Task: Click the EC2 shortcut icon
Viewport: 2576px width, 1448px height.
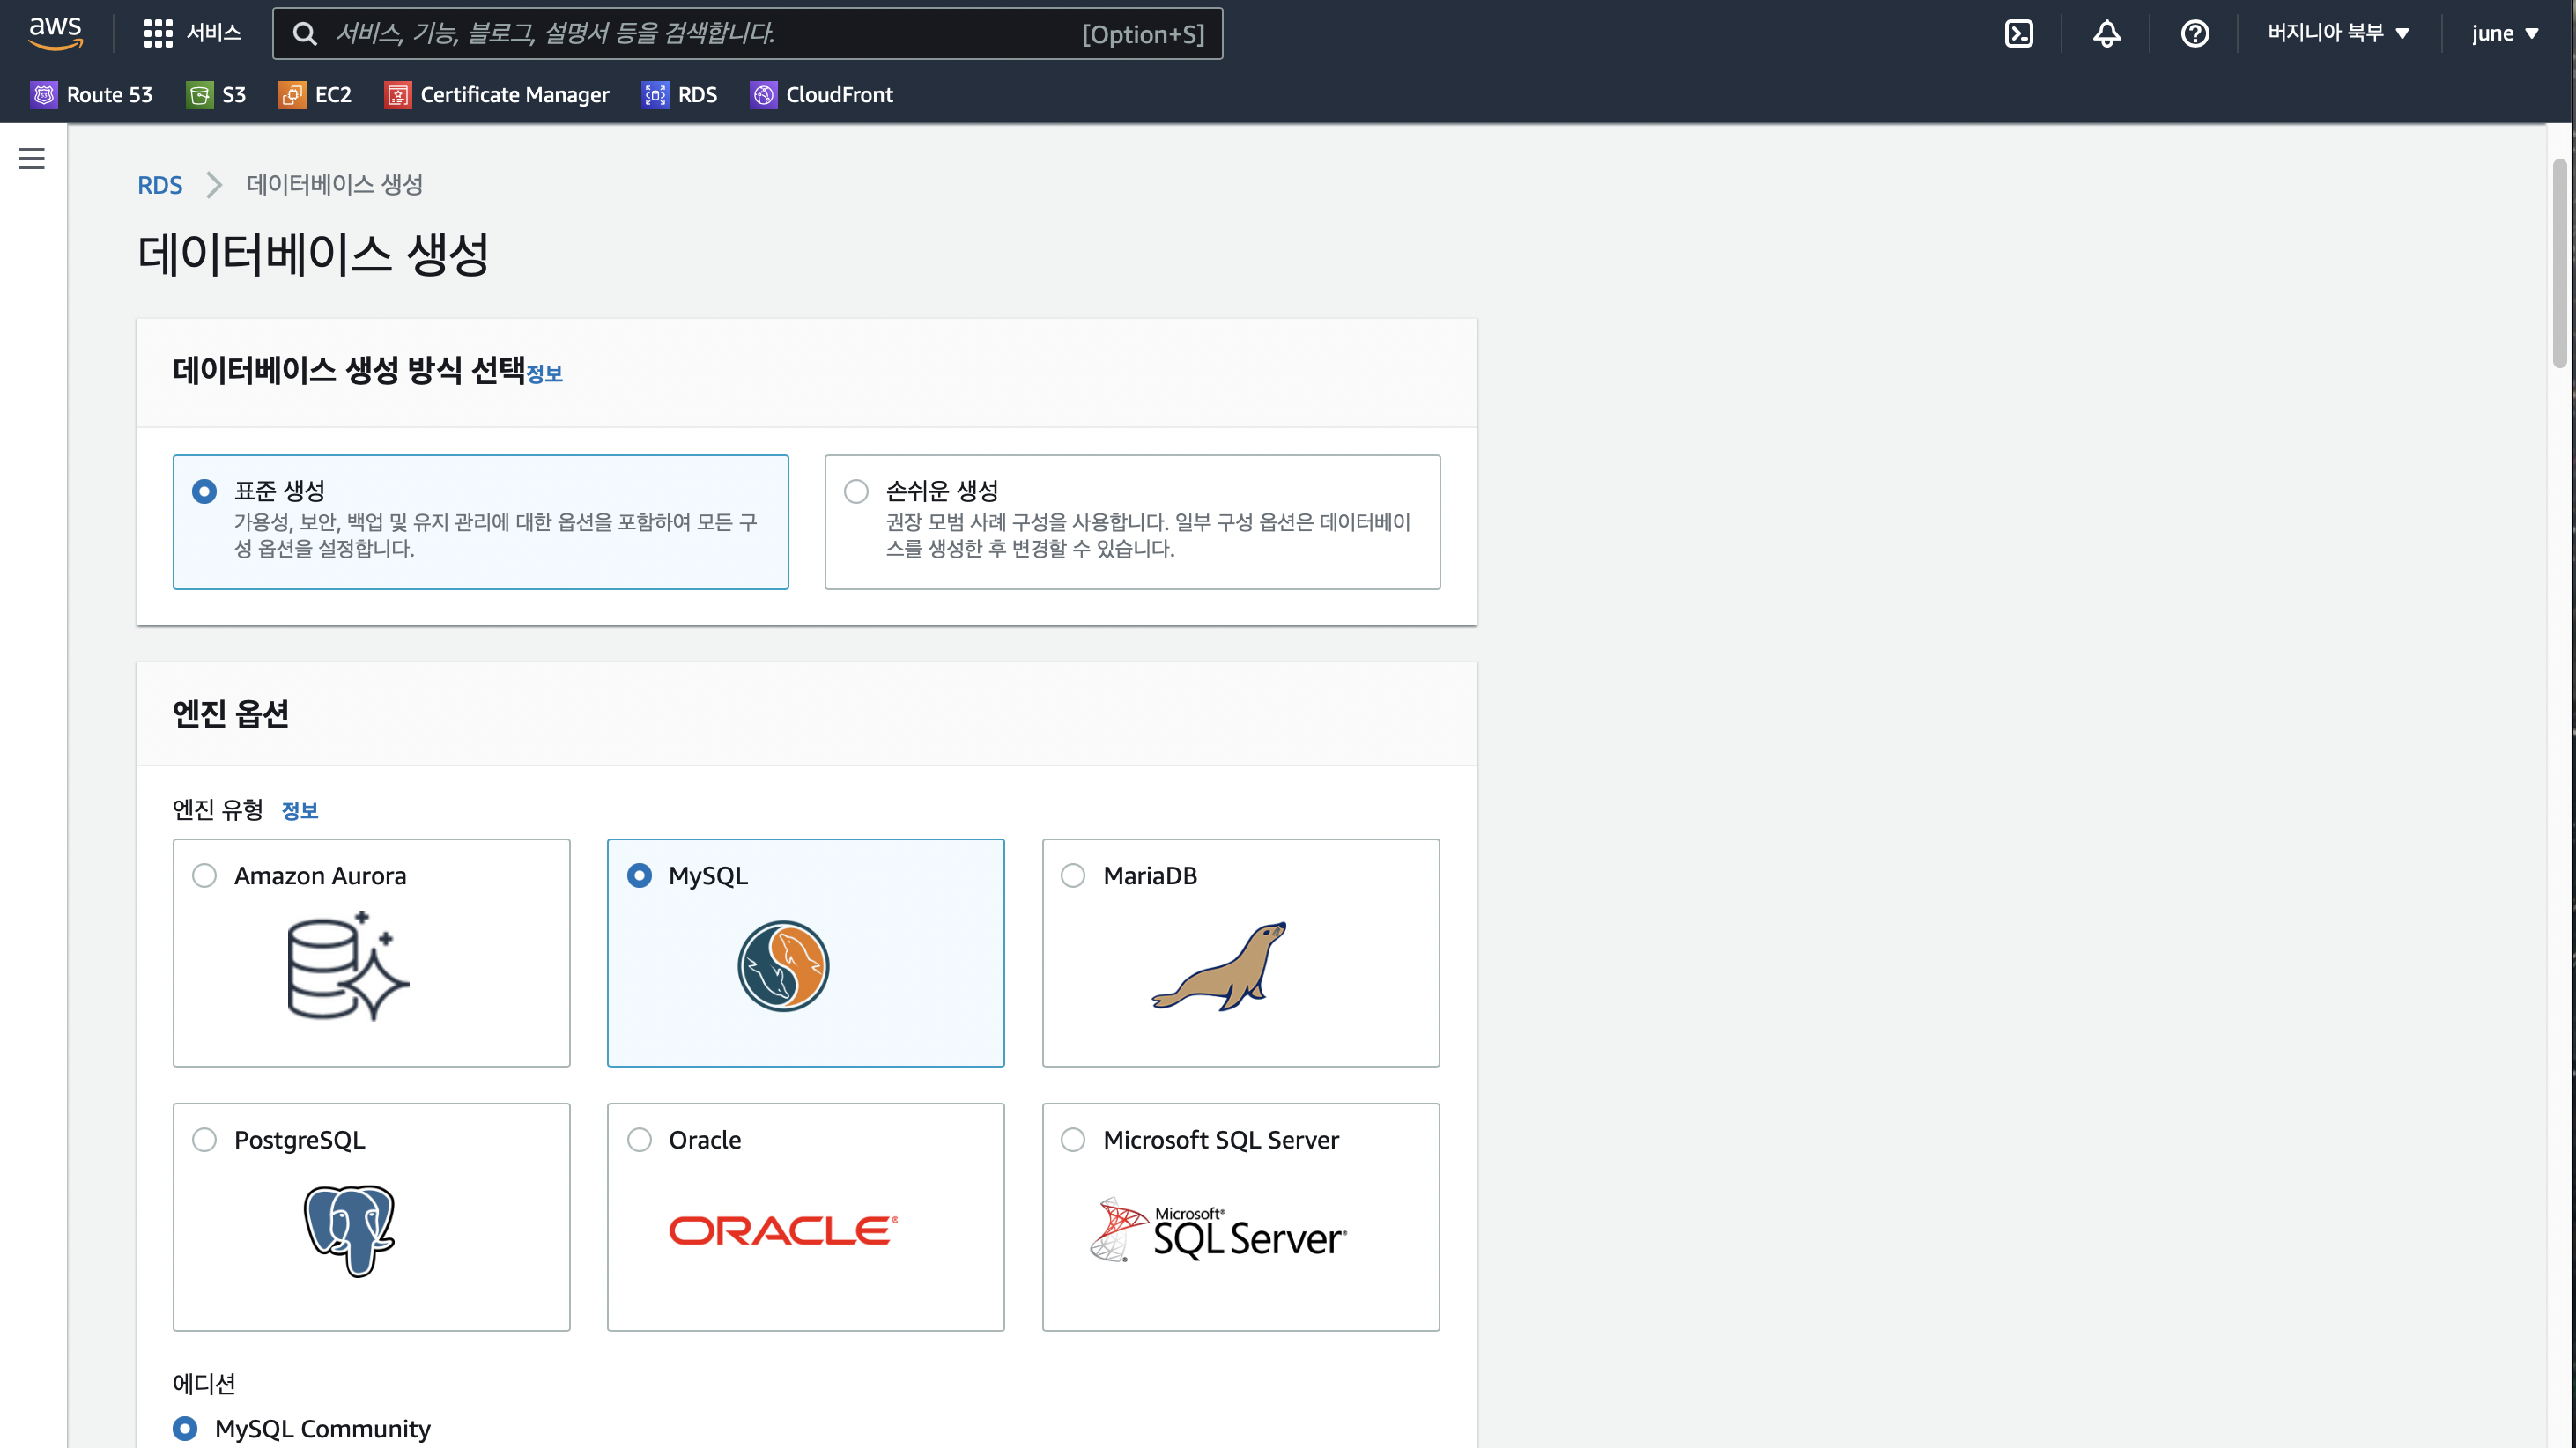Action: [x=292, y=95]
